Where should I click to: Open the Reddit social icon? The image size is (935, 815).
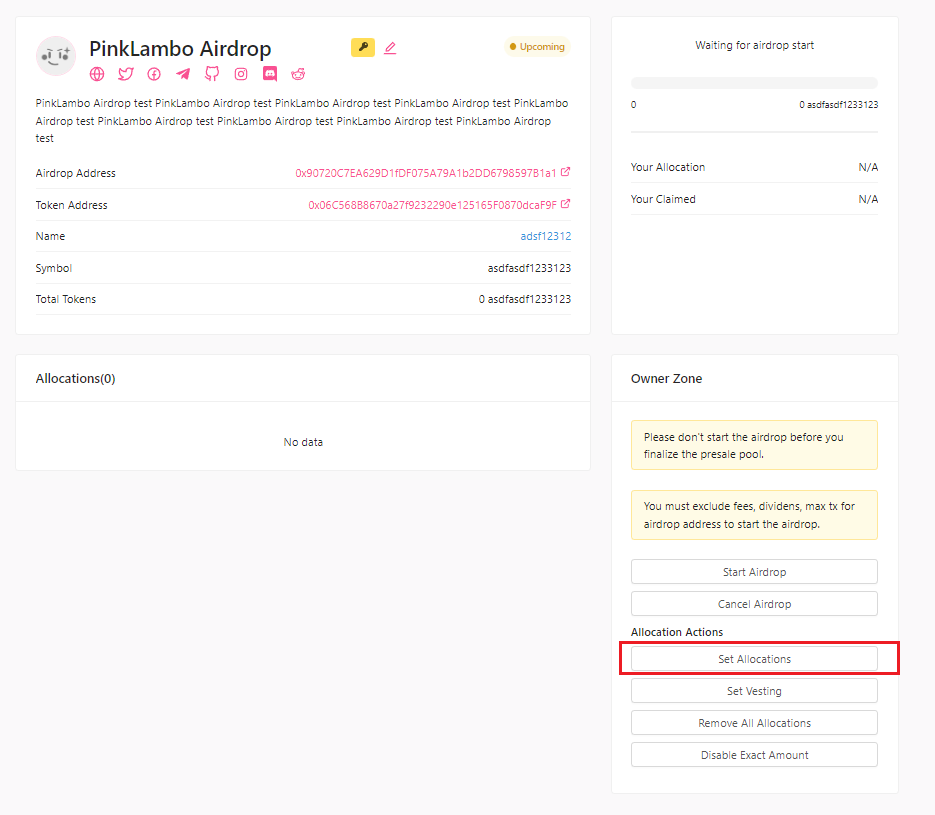[298, 74]
